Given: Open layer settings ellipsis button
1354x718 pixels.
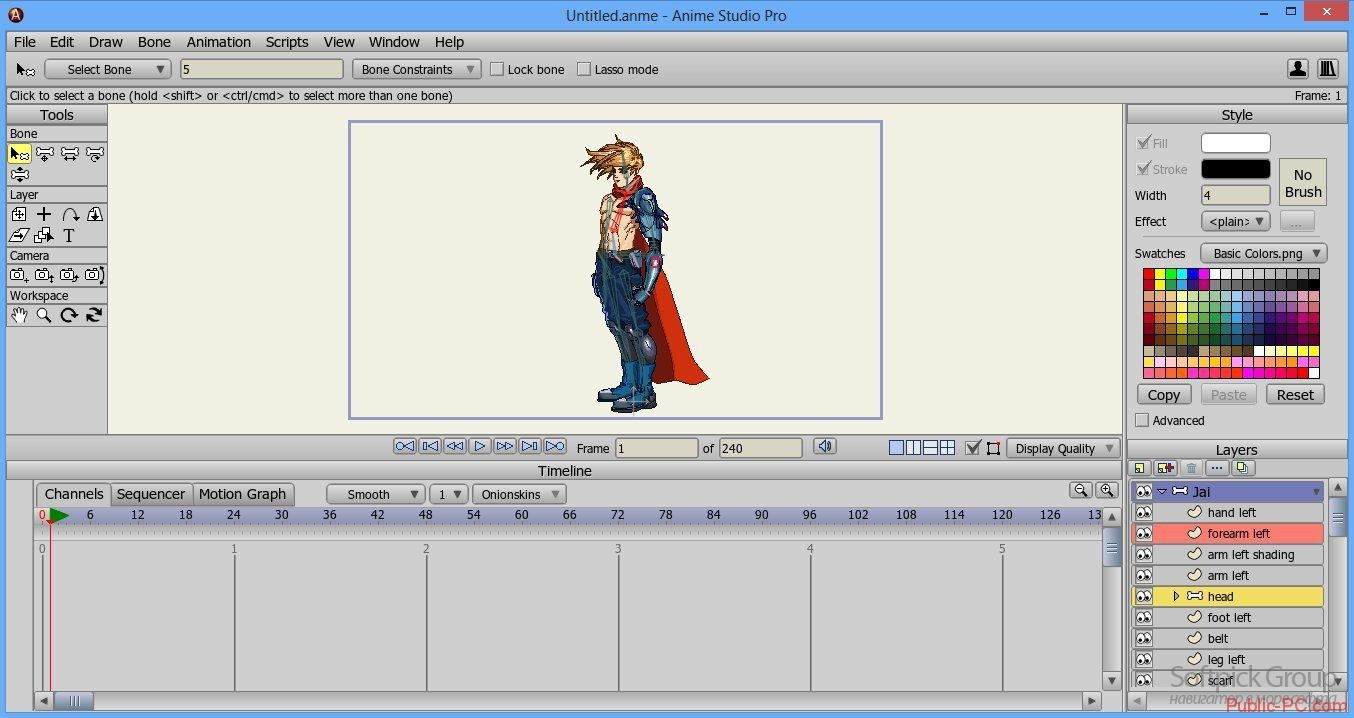Looking at the screenshot, I should pos(1217,468).
